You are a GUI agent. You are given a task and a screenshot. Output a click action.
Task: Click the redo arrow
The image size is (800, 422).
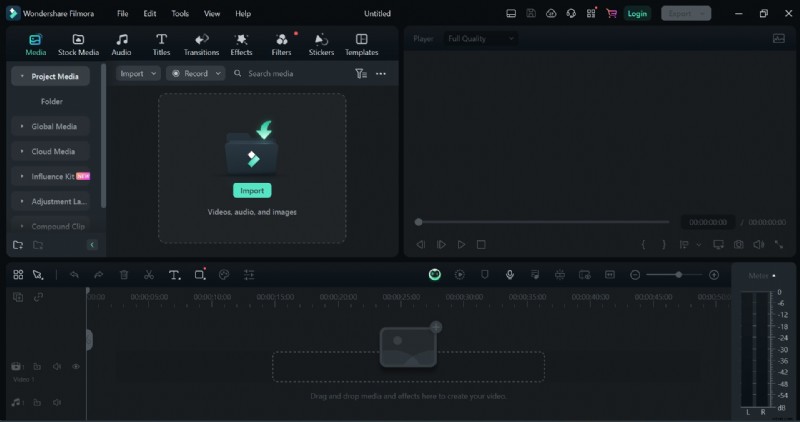tap(98, 275)
